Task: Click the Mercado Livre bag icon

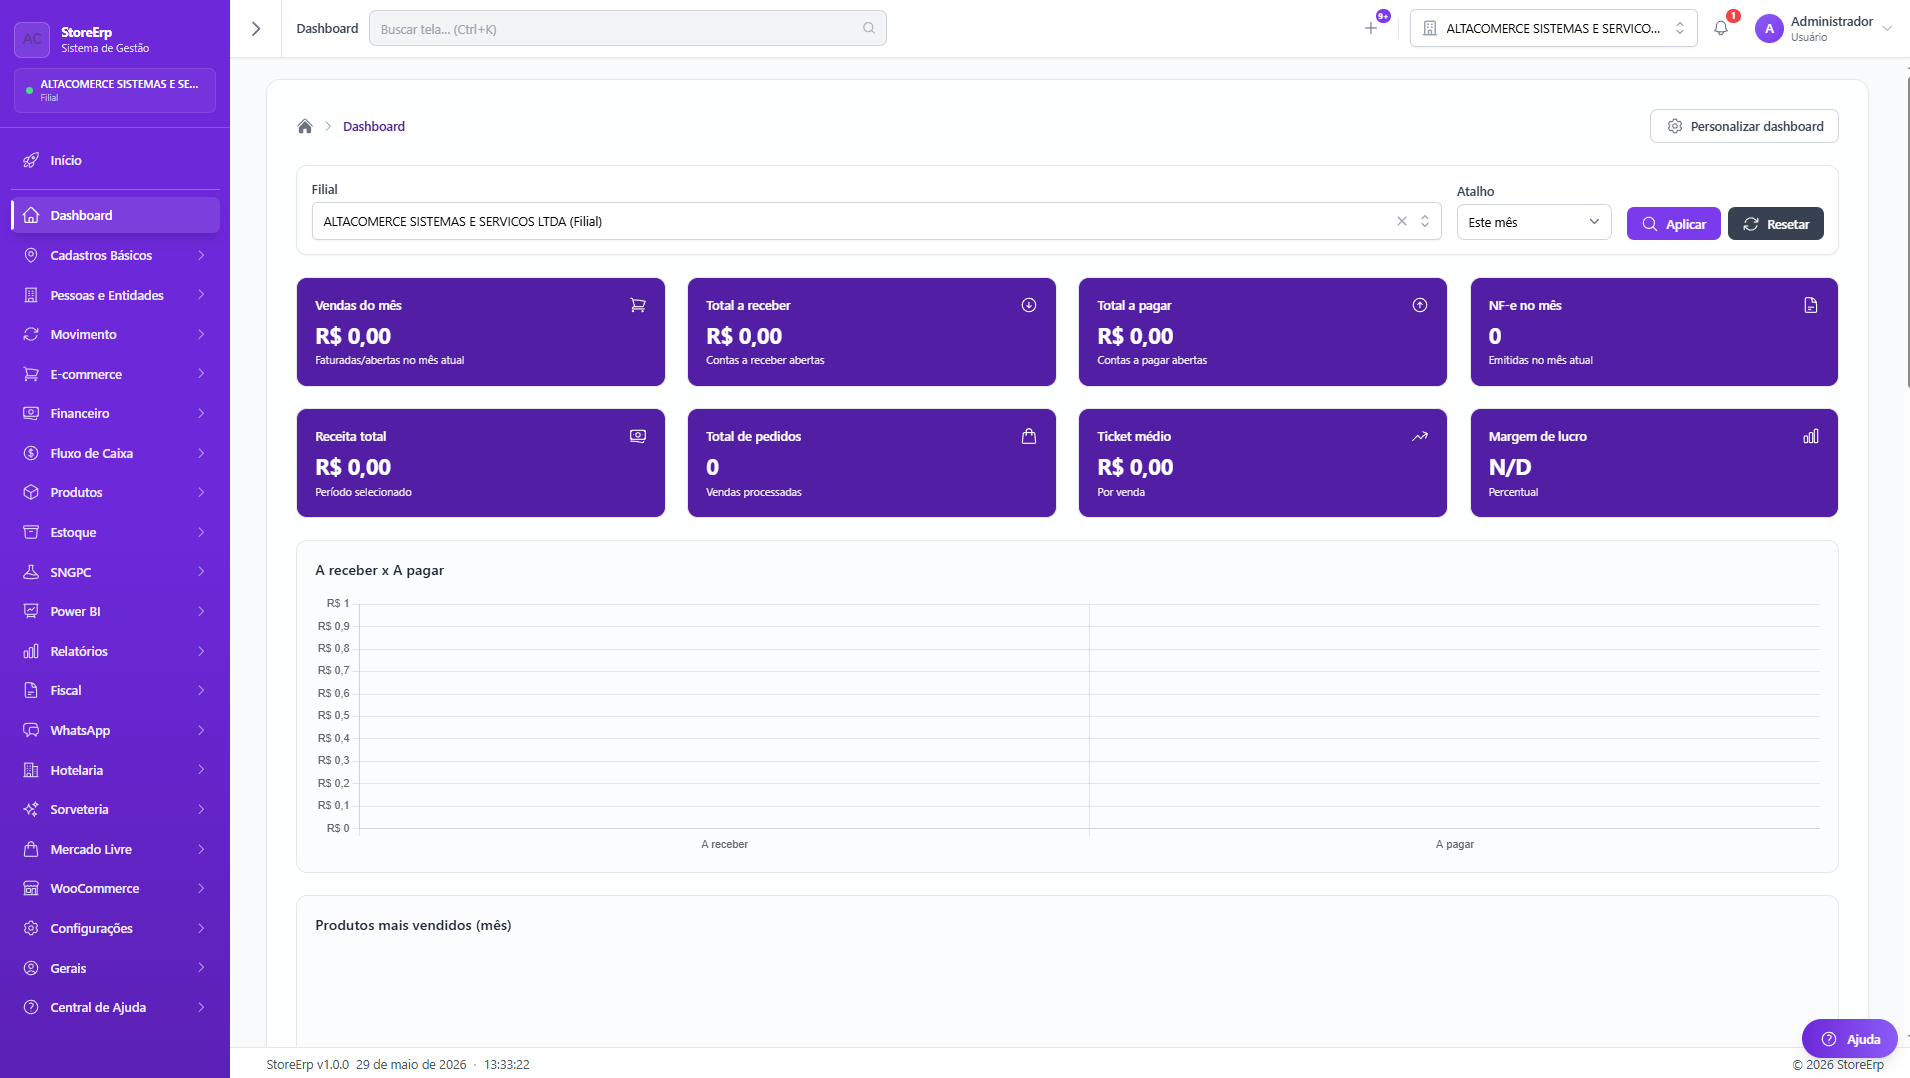Action: (31, 849)
